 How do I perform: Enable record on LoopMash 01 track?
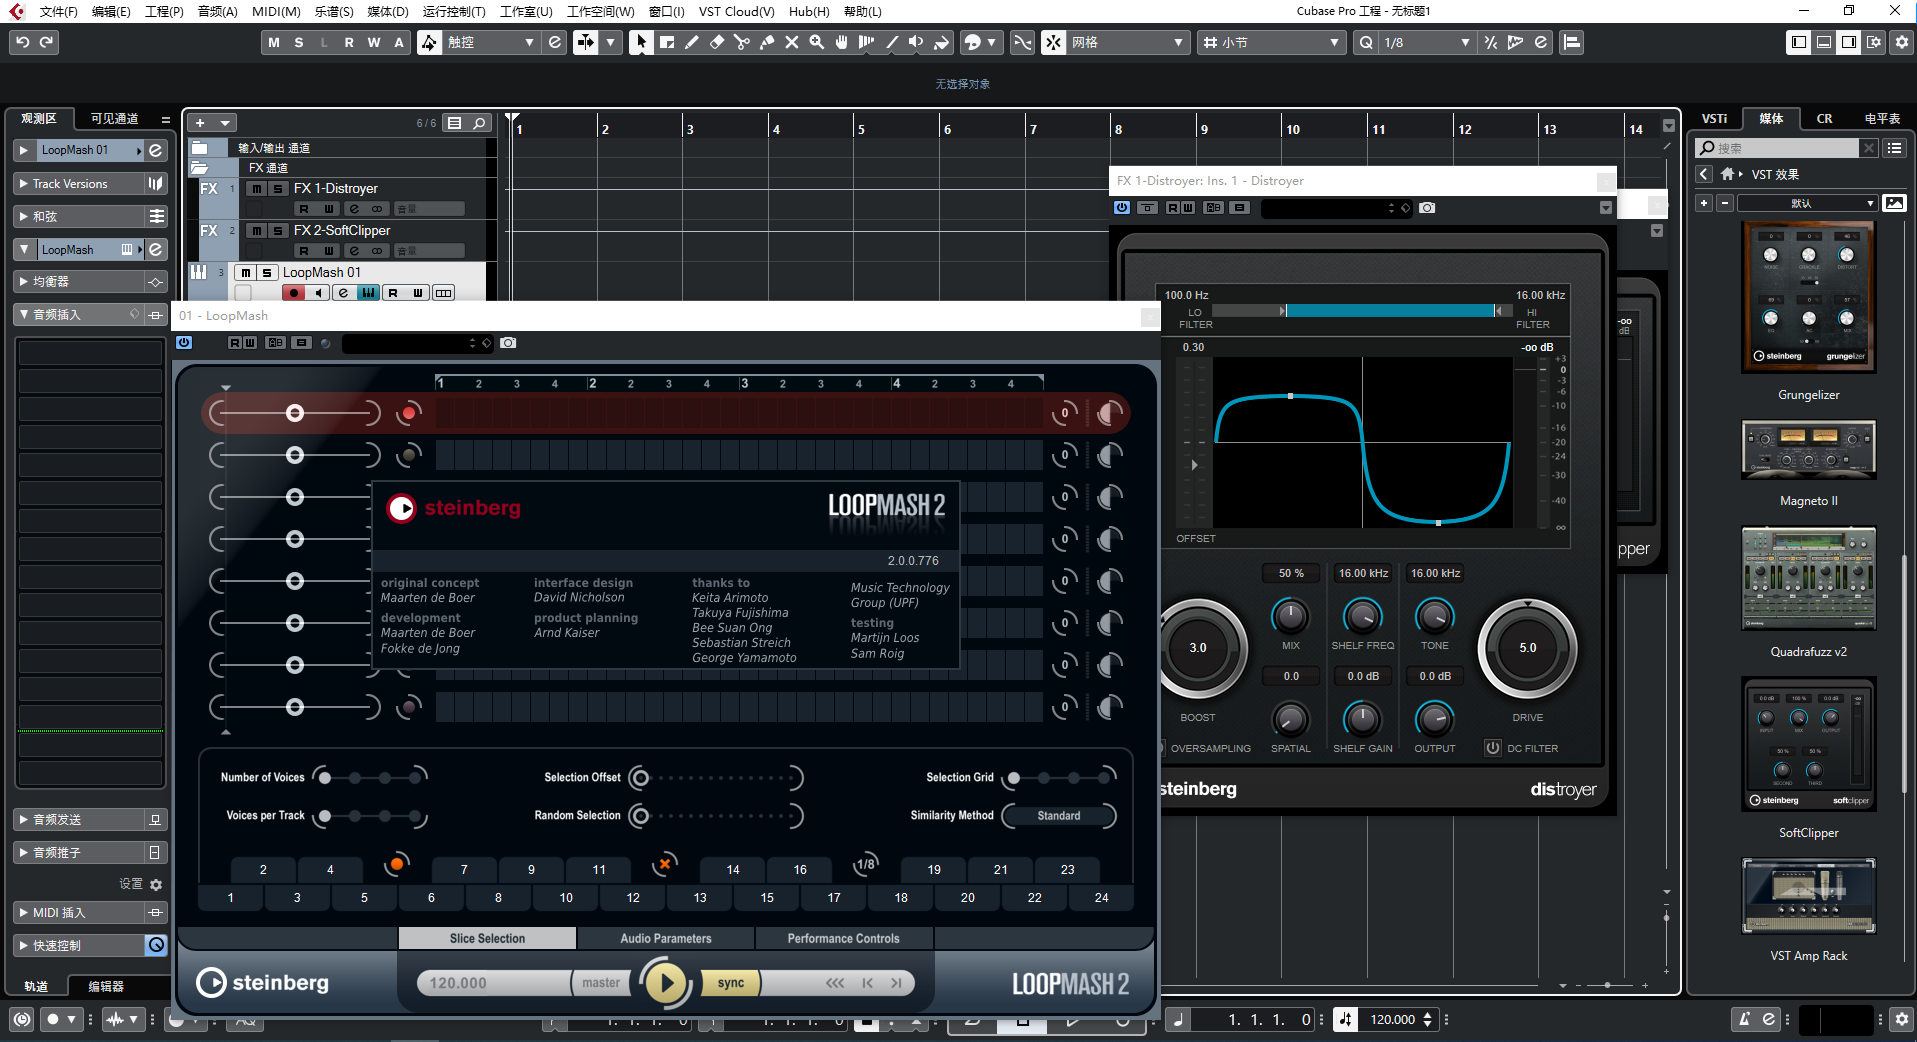293,293
